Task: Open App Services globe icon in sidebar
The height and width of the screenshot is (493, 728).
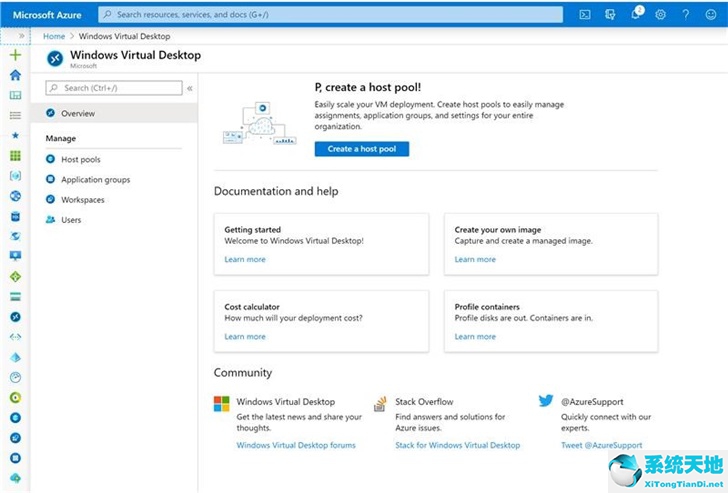Action: [15, 196]
